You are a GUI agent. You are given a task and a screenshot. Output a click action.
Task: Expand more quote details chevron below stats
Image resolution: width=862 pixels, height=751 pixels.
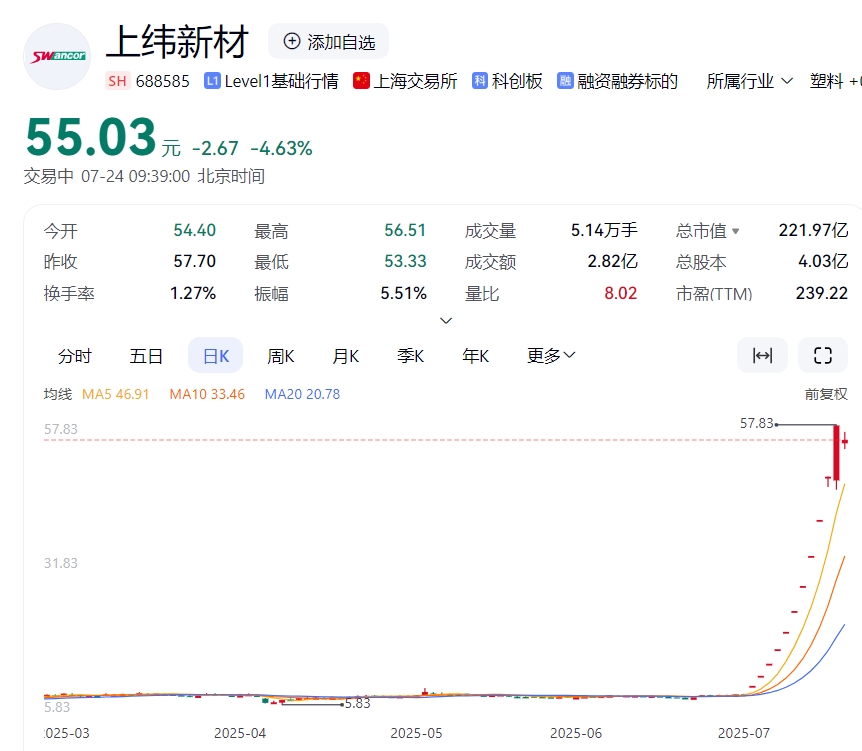tap(446, 321)
